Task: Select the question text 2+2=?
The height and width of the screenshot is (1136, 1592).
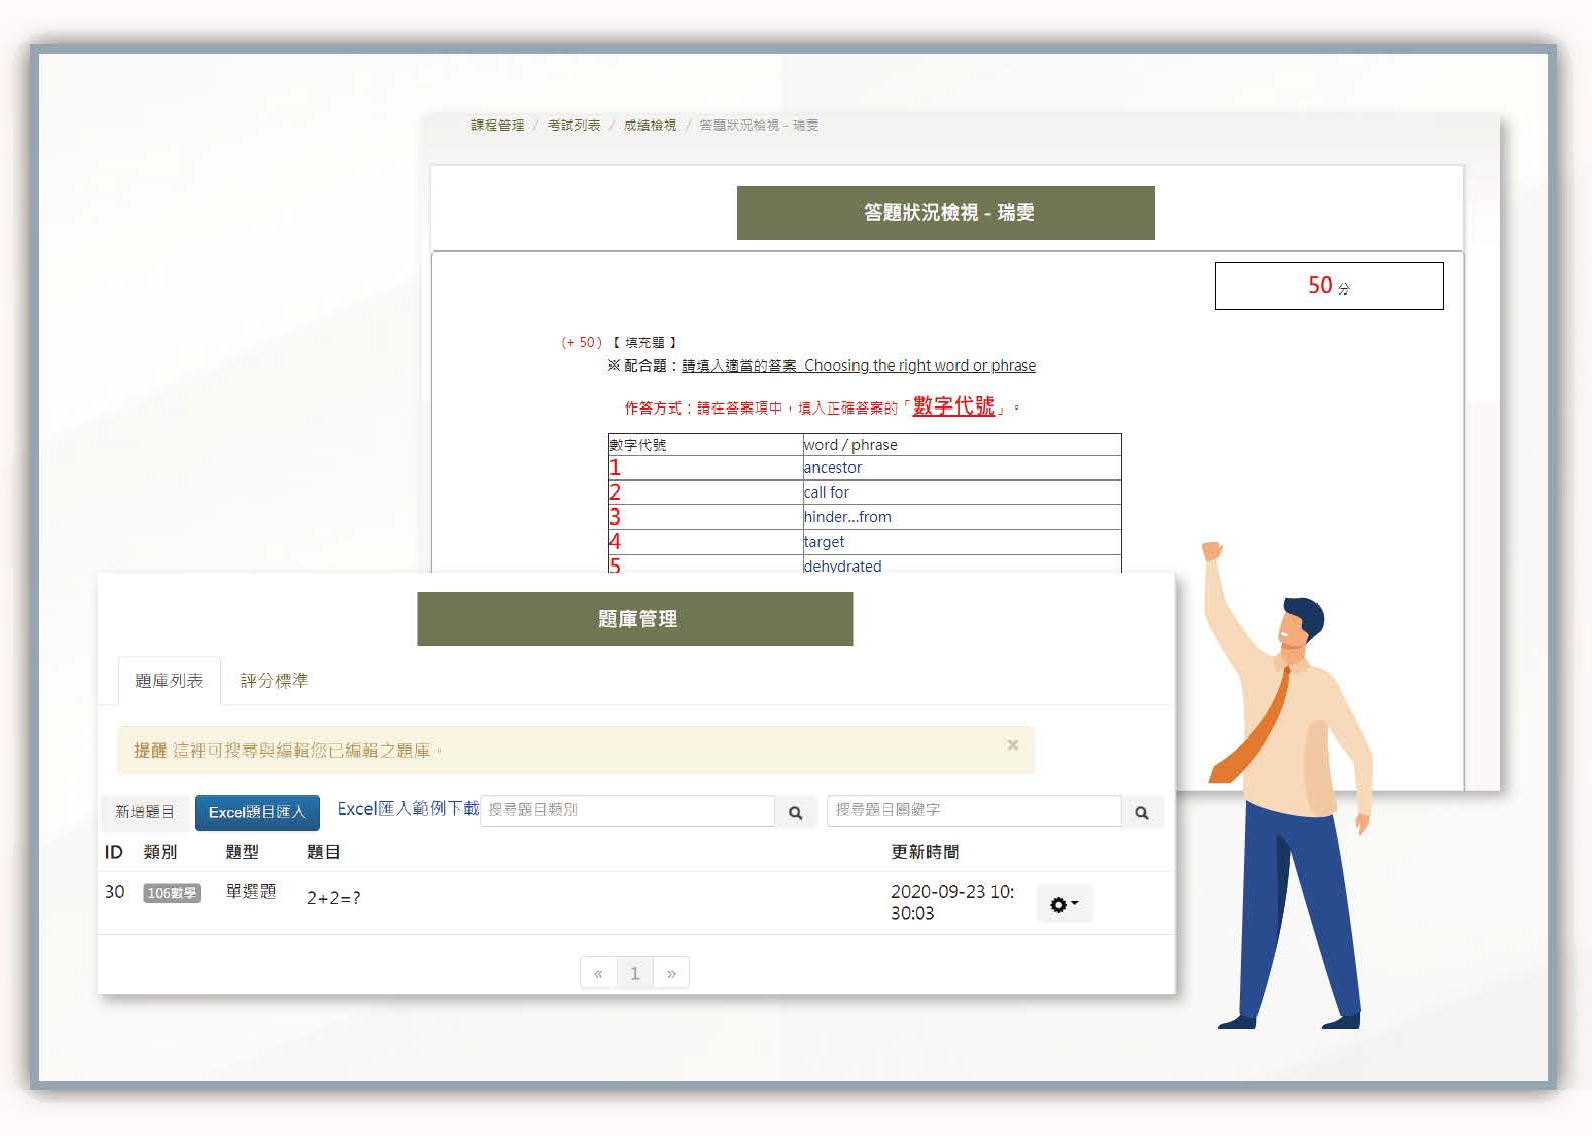Action: pos(333,898)
